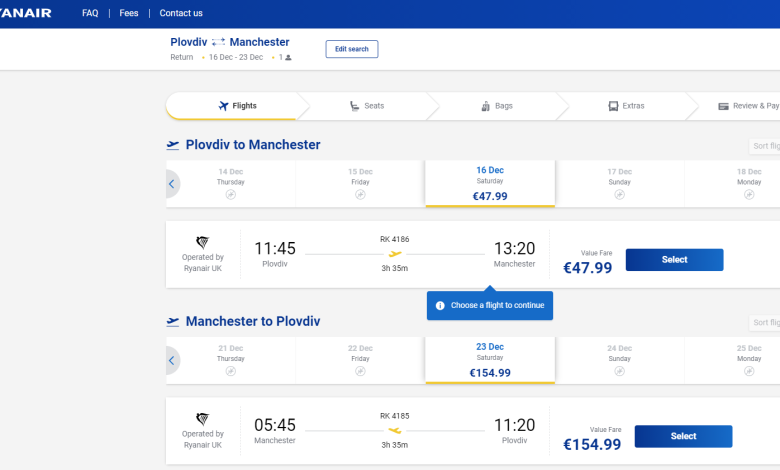Click the route swap arrows icon
The width and height of the screenshot is (780, 470).
pyautogui.click(x=218, y=42)
